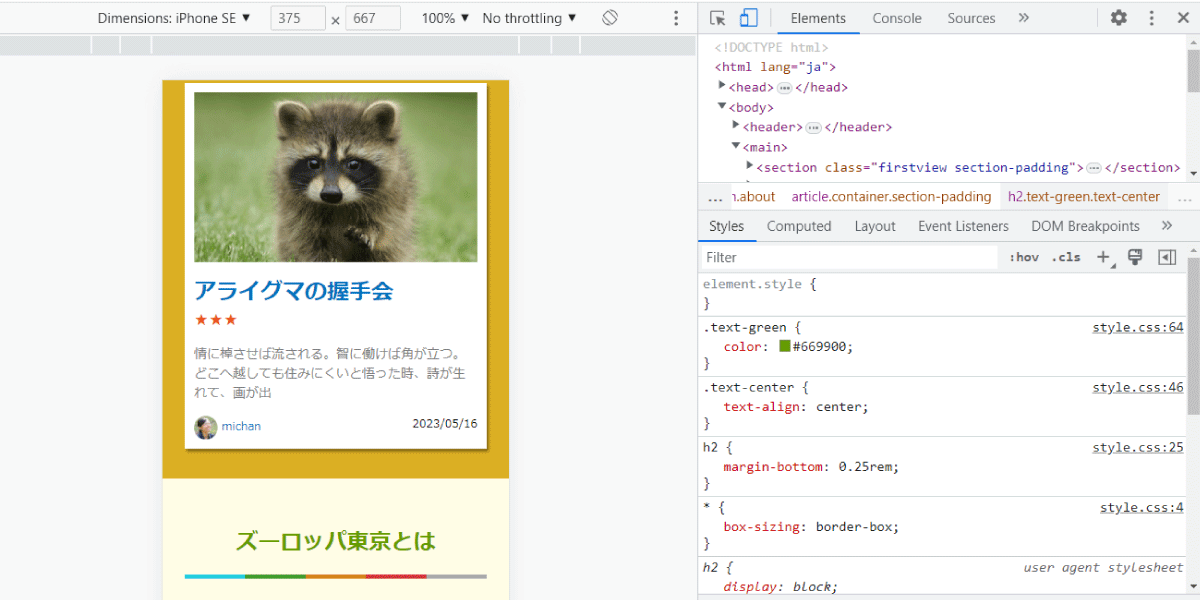Click the michan author link
Viewport: 1200px width, 600px height.
pos(241,426)
